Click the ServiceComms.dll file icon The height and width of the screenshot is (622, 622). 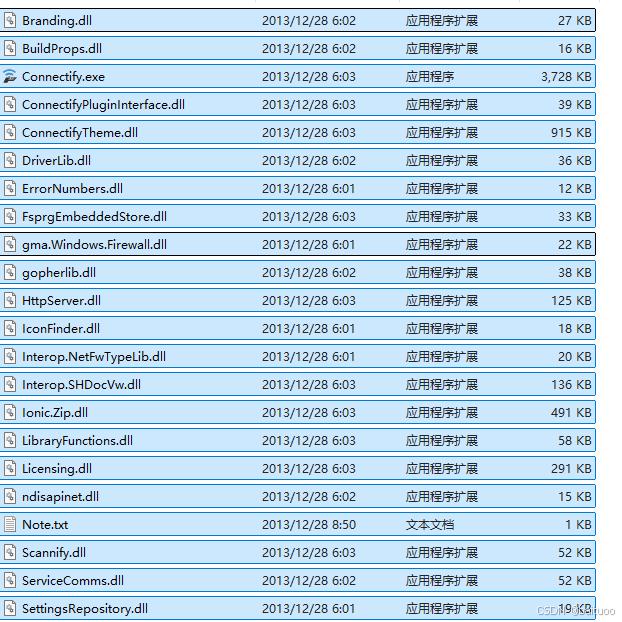coord(10,580)
